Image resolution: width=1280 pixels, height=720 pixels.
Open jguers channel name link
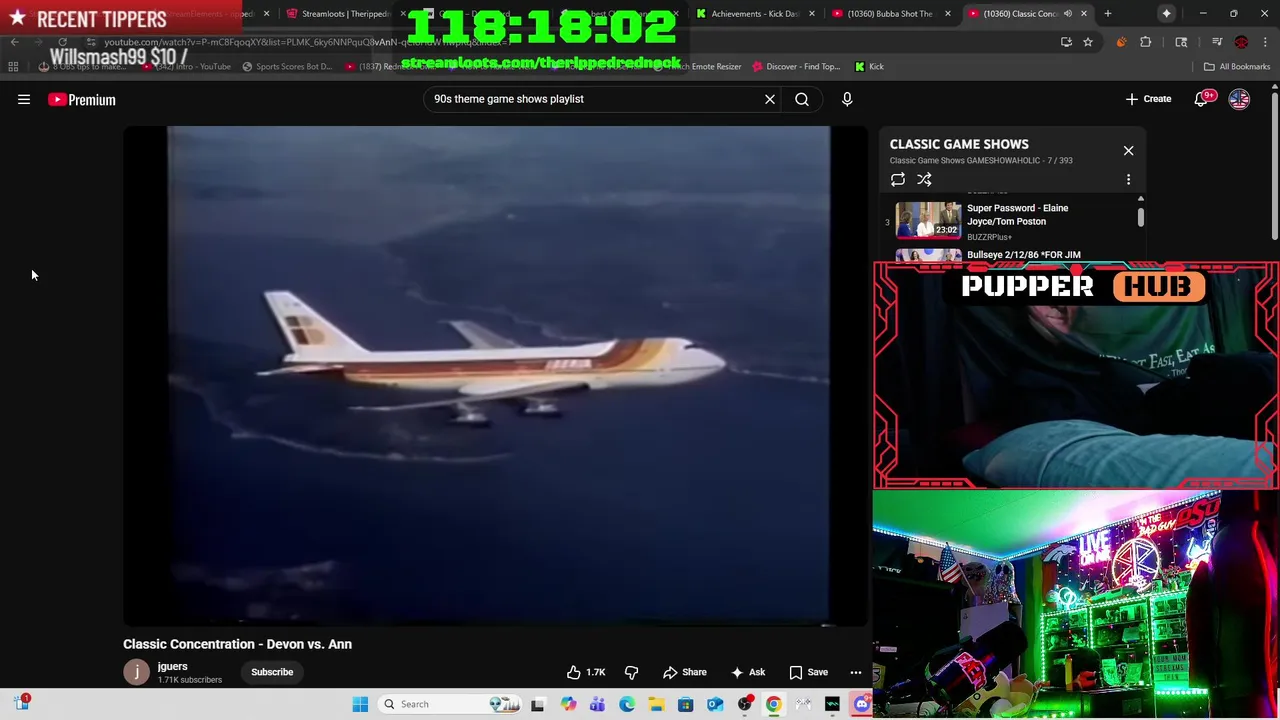[172, 666]
